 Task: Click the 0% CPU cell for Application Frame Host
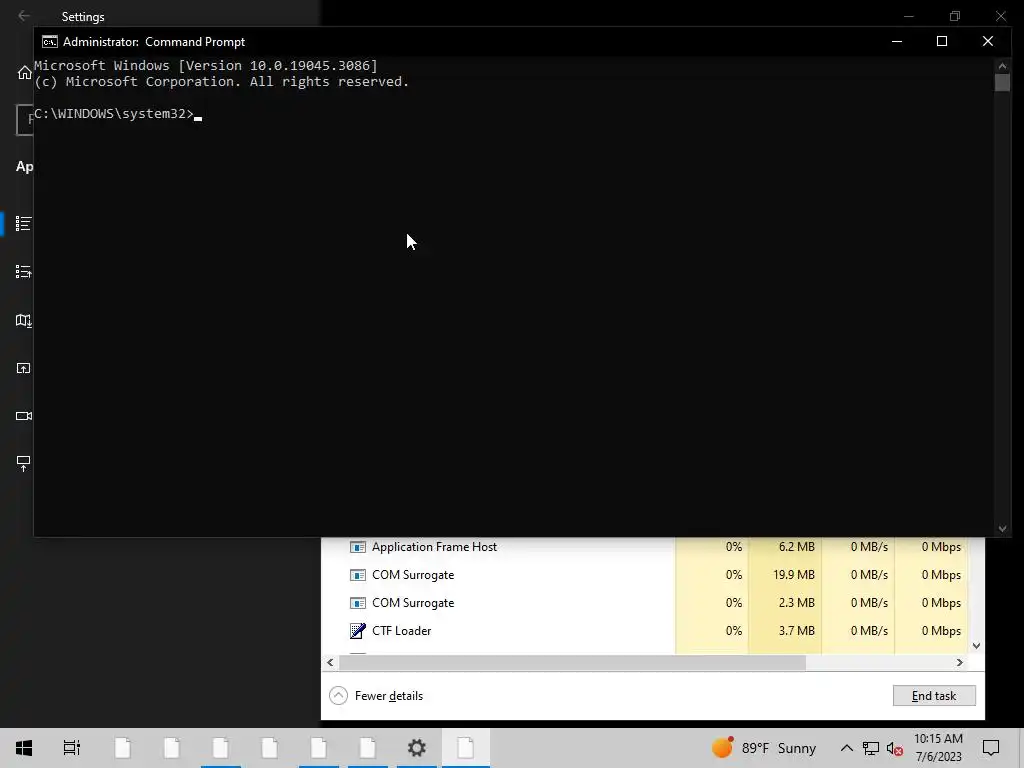coord(712,547)
